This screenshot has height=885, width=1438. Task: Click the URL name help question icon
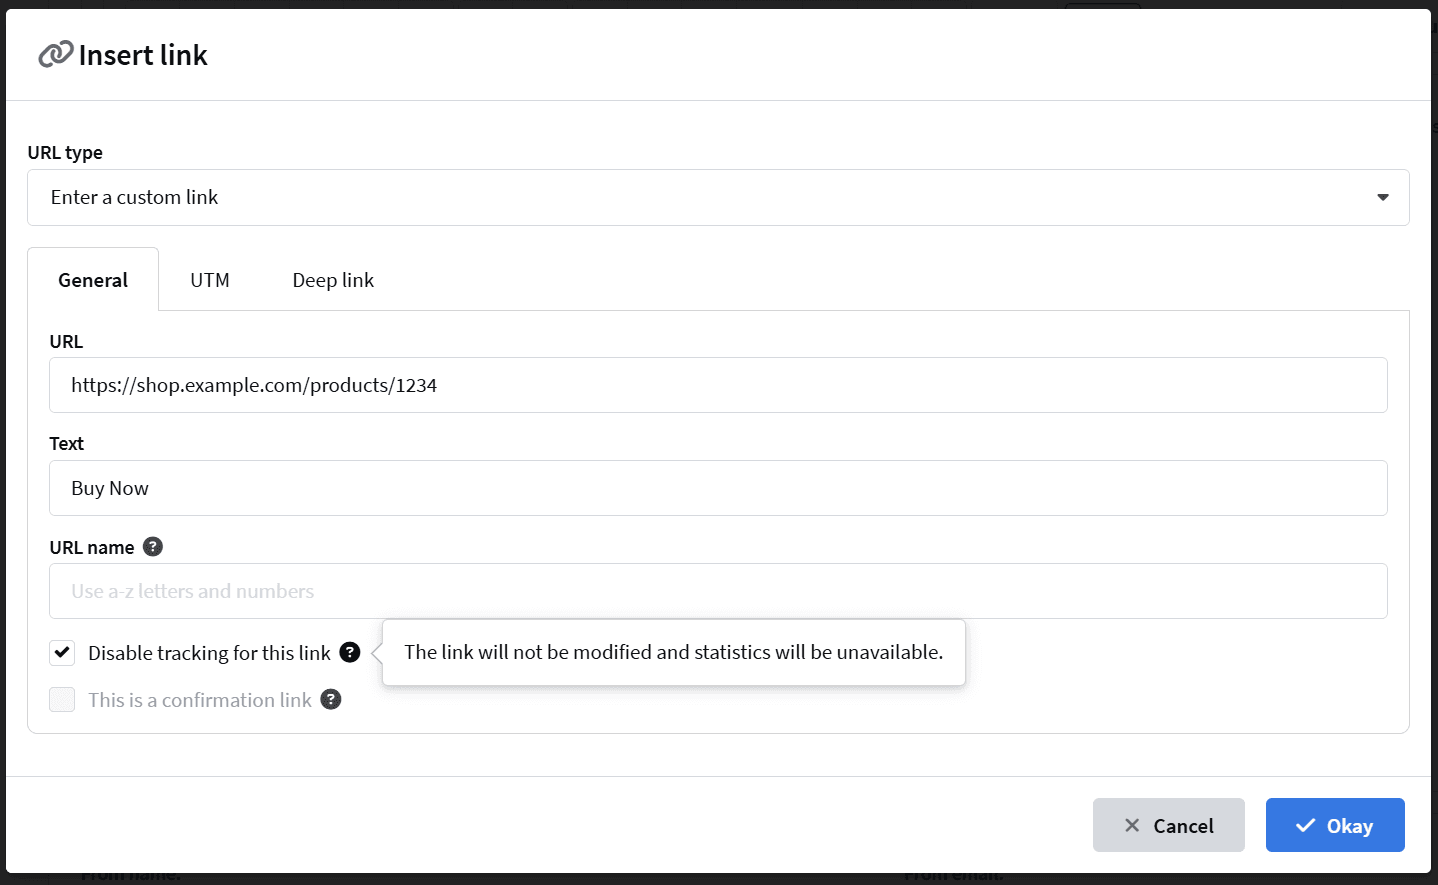pyautogui.click(x=153, y=547)
